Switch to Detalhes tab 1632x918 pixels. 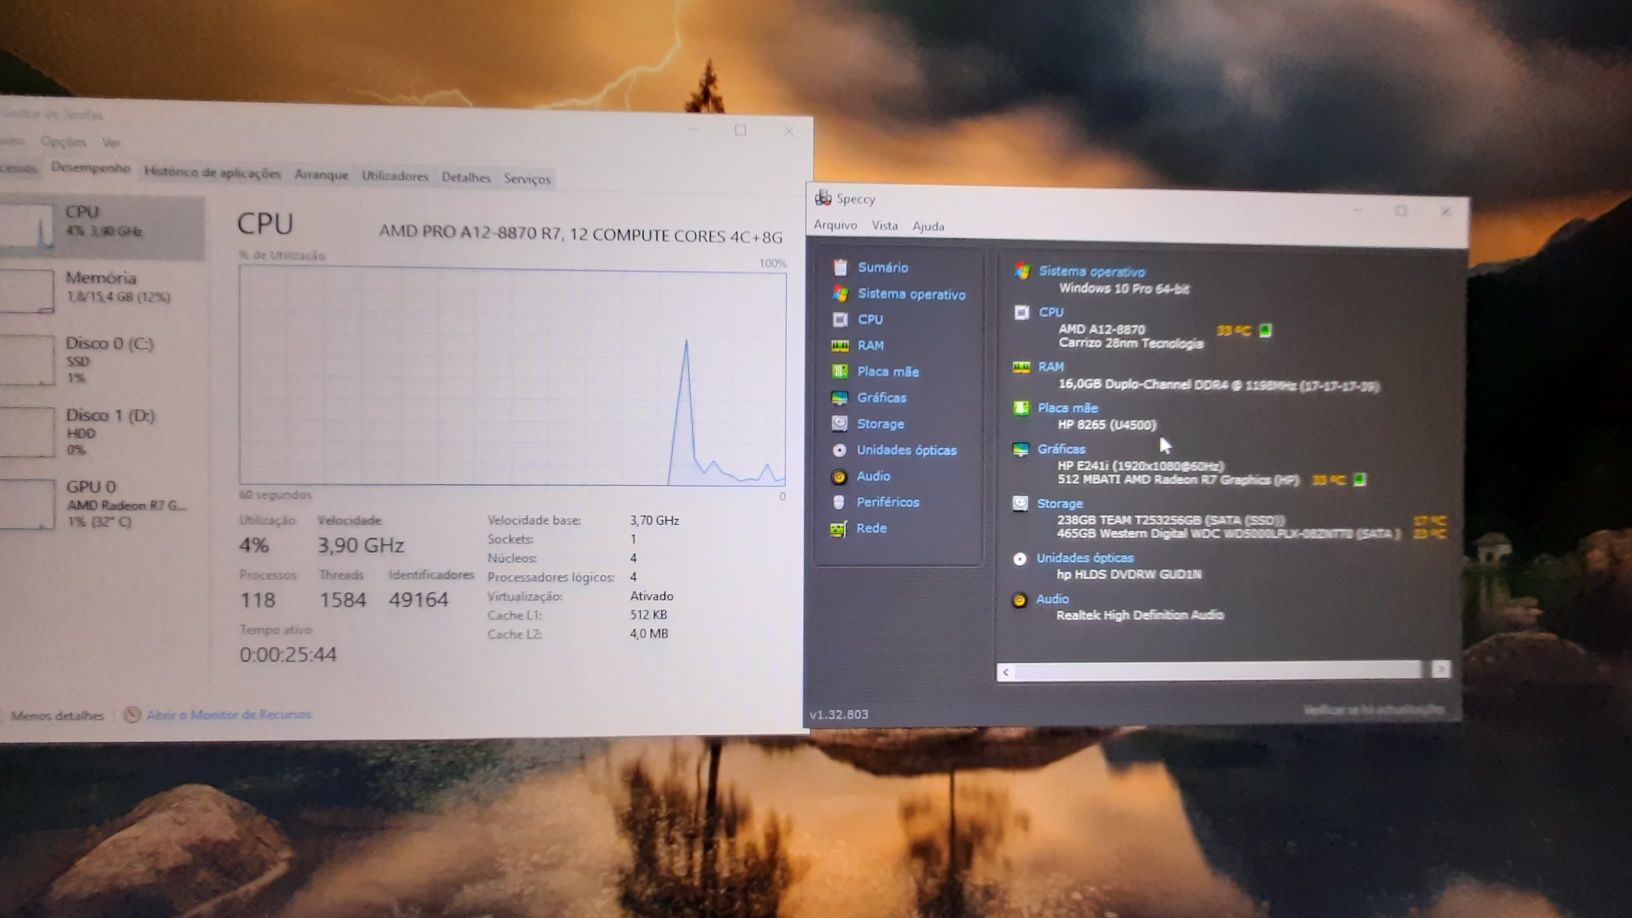coord(466,177)
